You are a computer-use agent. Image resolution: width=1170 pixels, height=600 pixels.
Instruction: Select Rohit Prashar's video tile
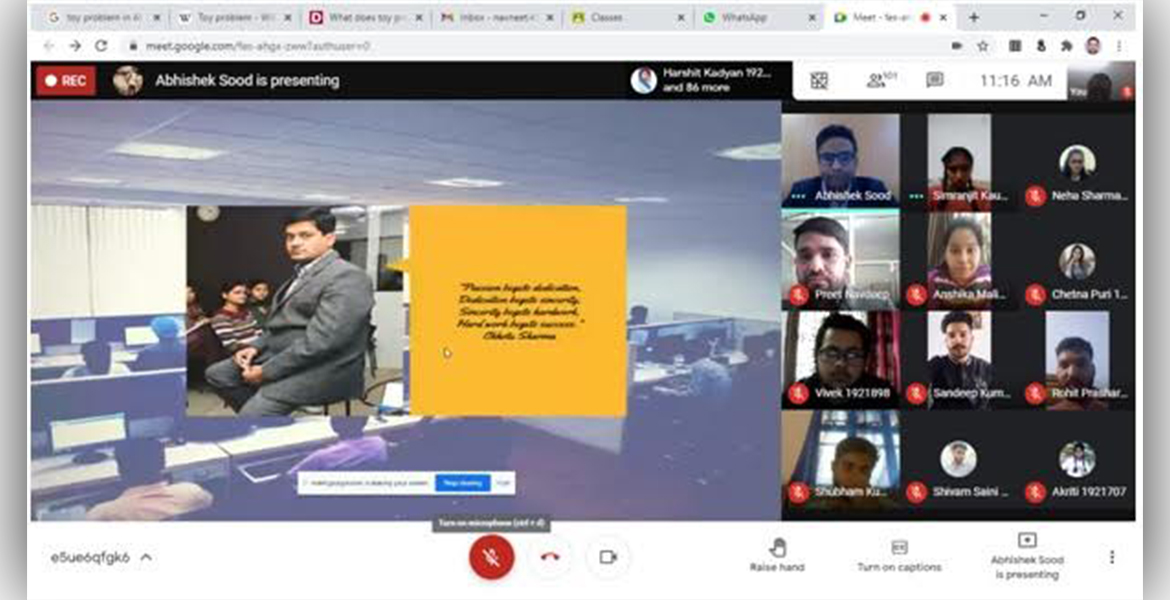point(1077,360)
